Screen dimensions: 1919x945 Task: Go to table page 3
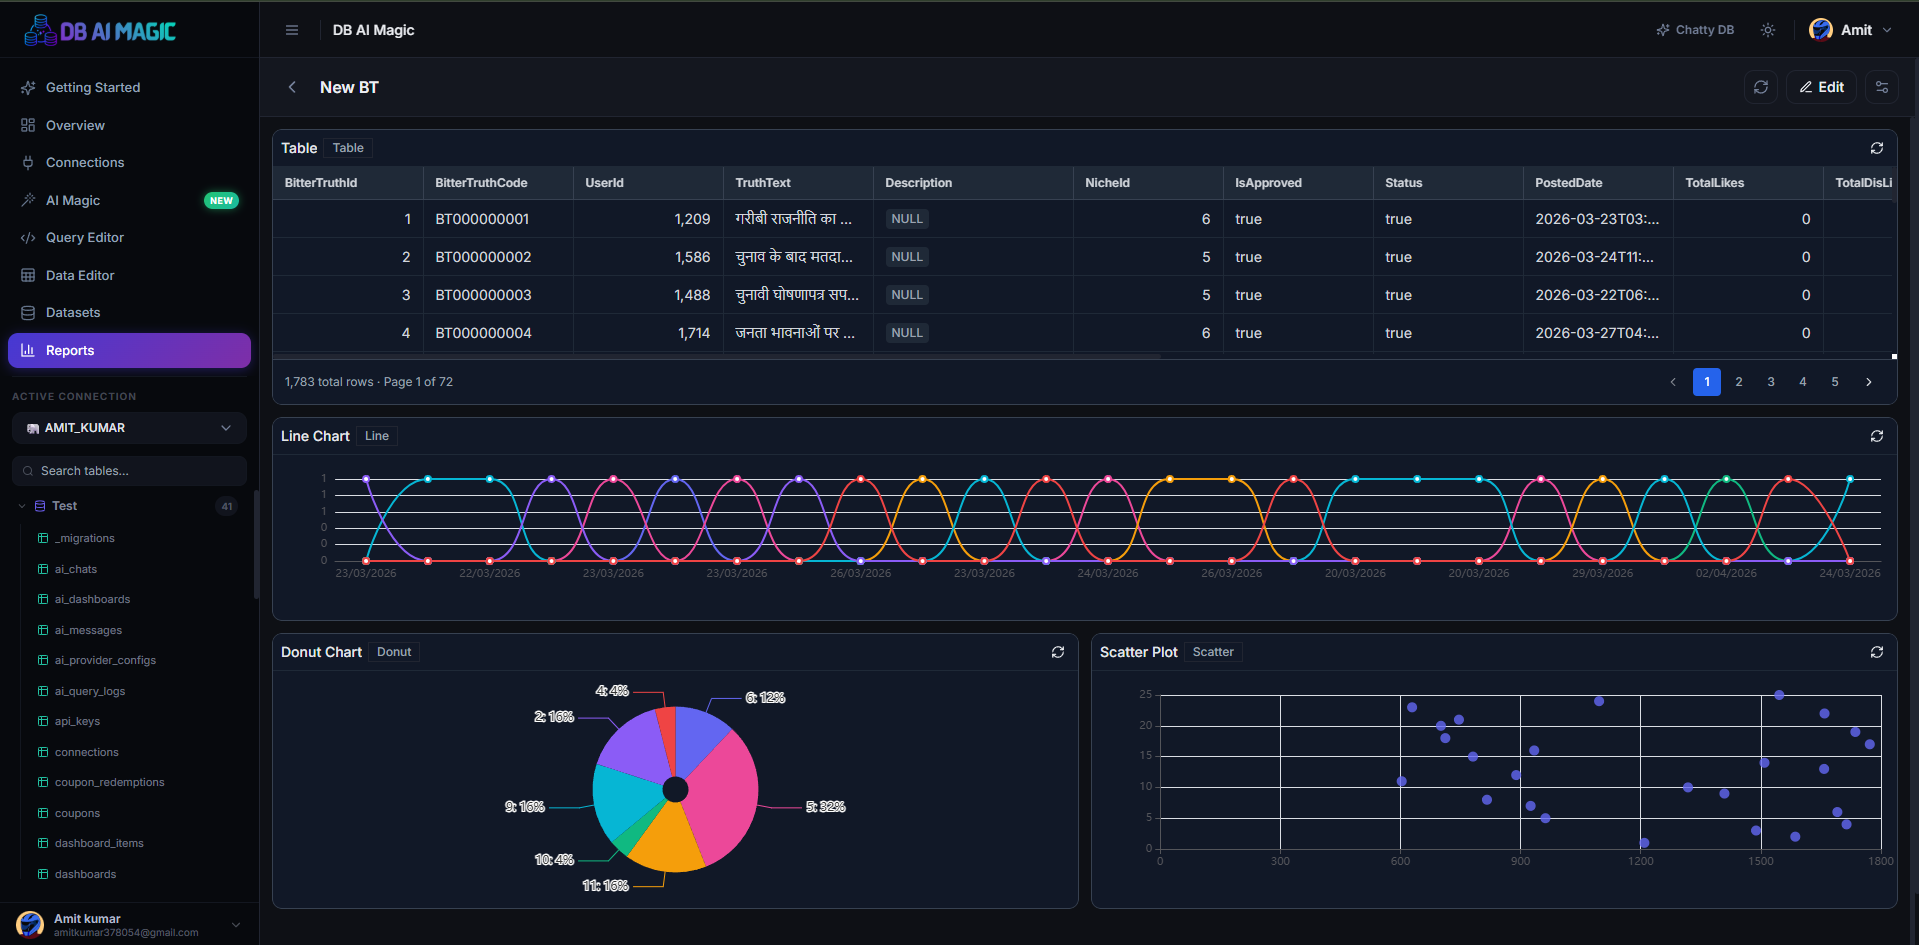[1771, 382]
